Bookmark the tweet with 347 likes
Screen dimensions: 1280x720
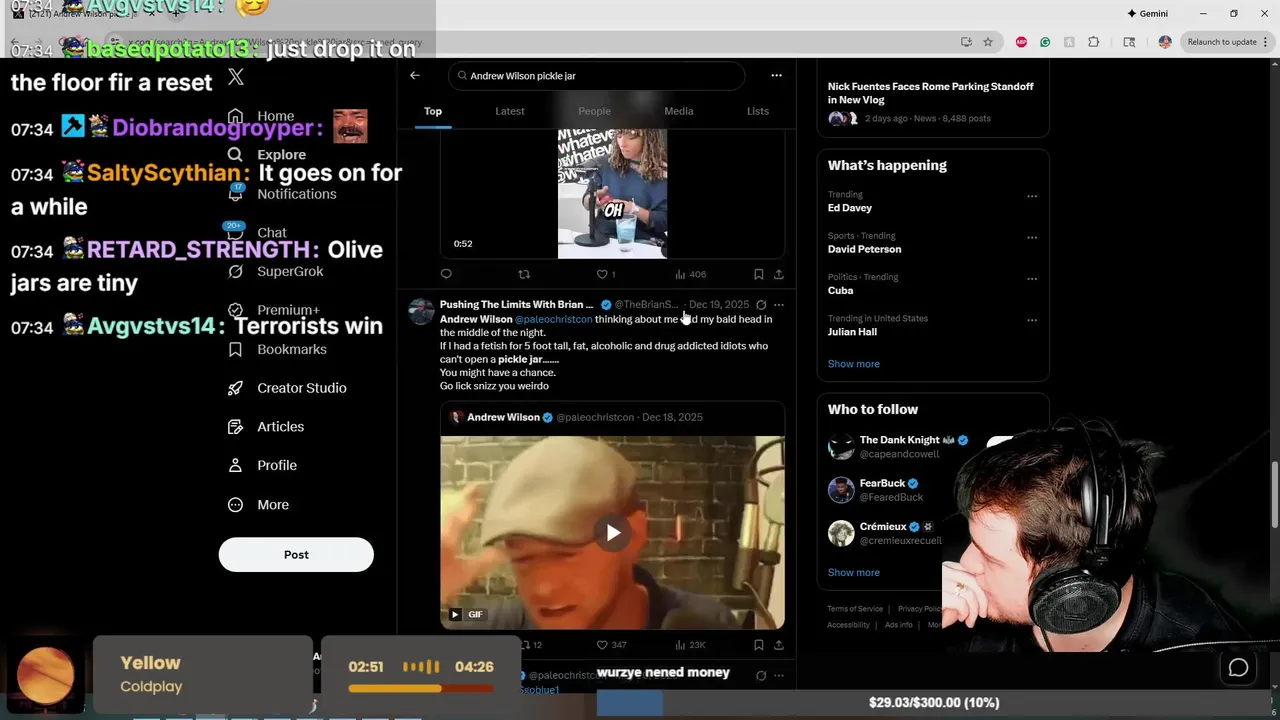(758, 646)
